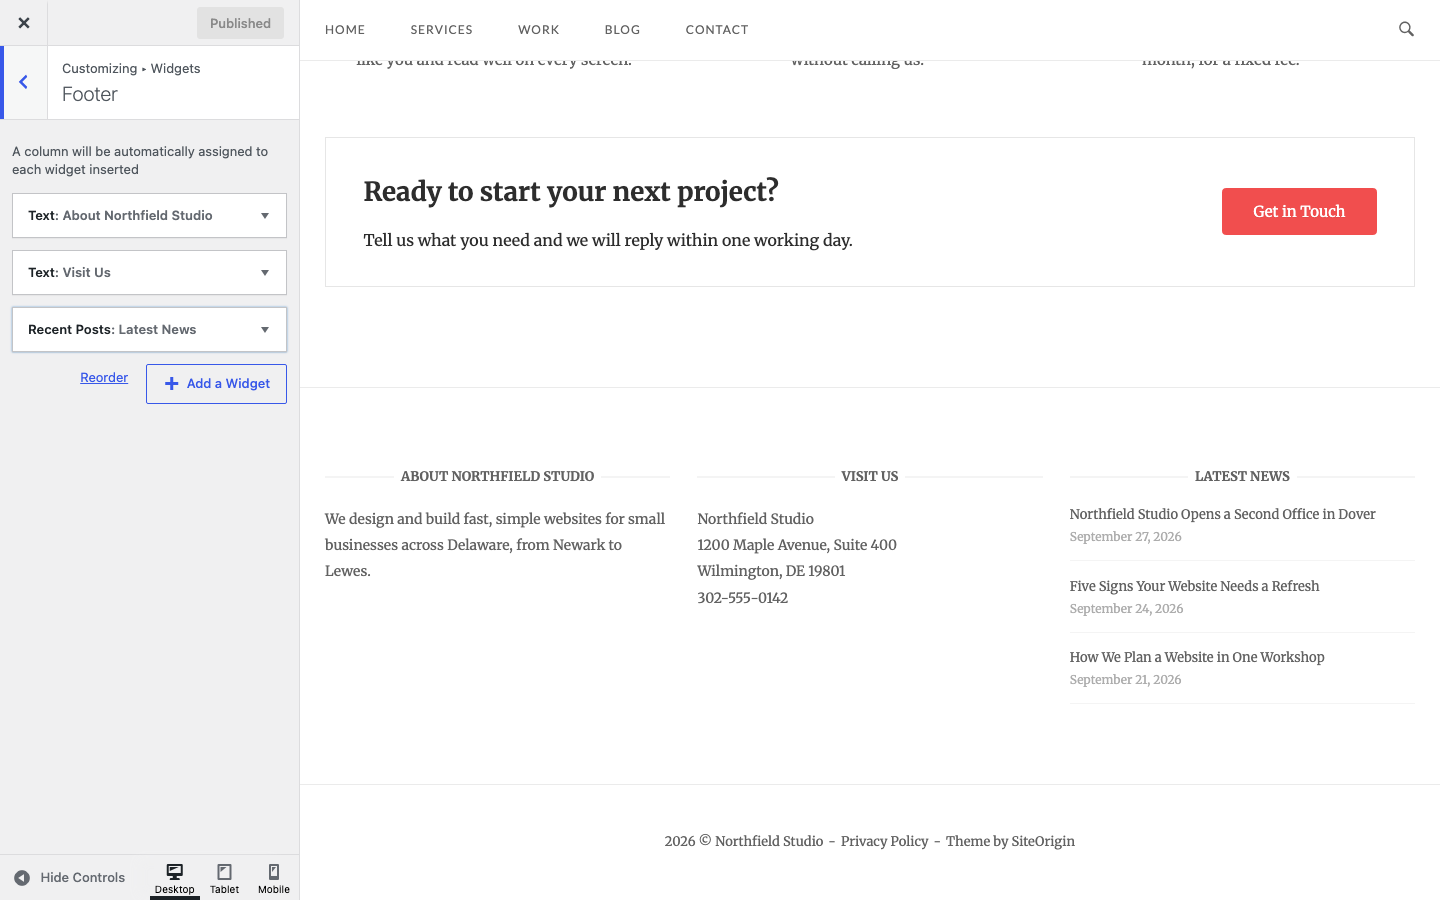Switch preview to Desktop device
1440x900 pixels.
(x=175, y=878)
